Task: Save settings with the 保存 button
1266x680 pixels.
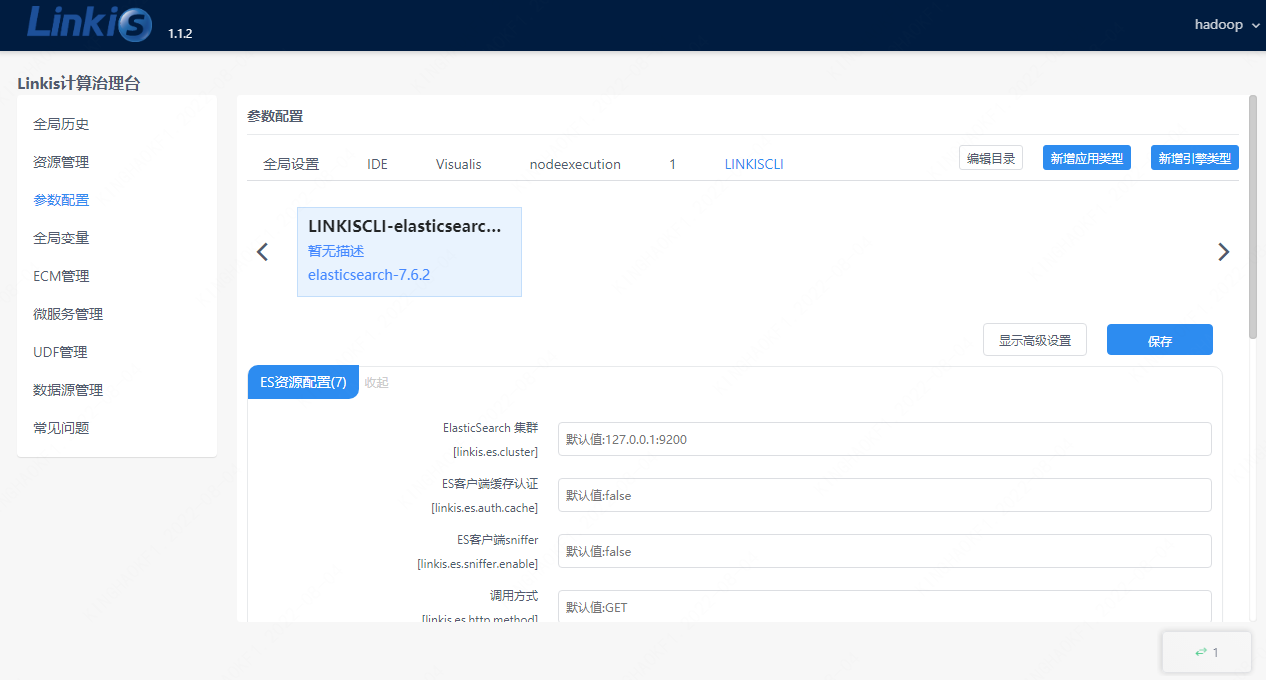Action: pyautogui.click(x=1159, y=339)
